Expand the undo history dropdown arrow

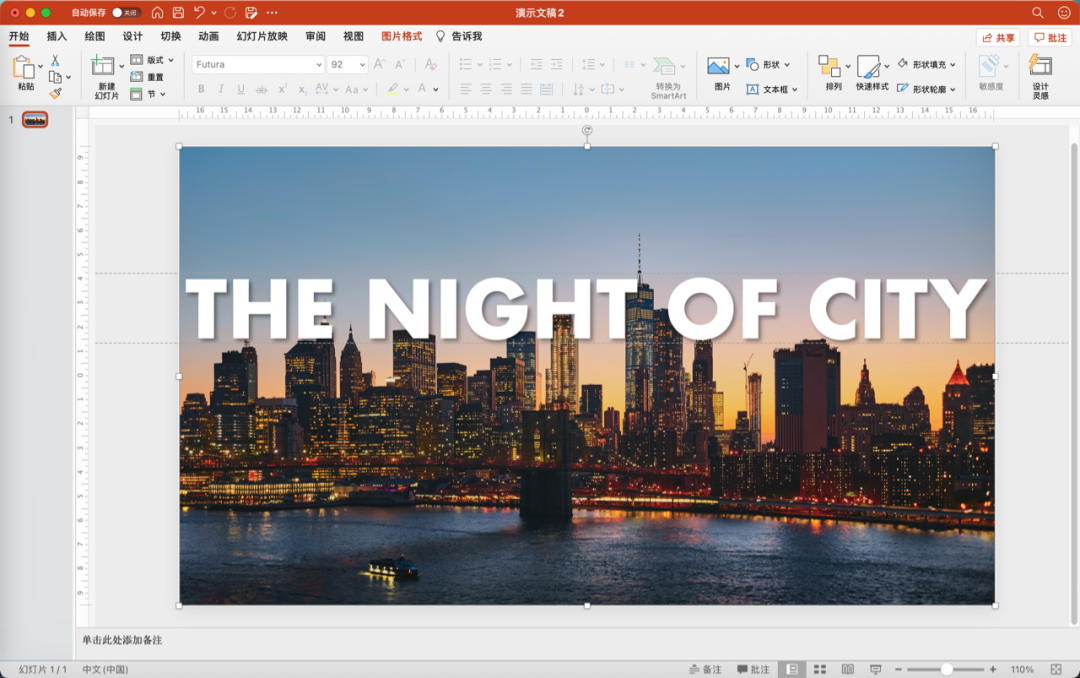point(214,12)
